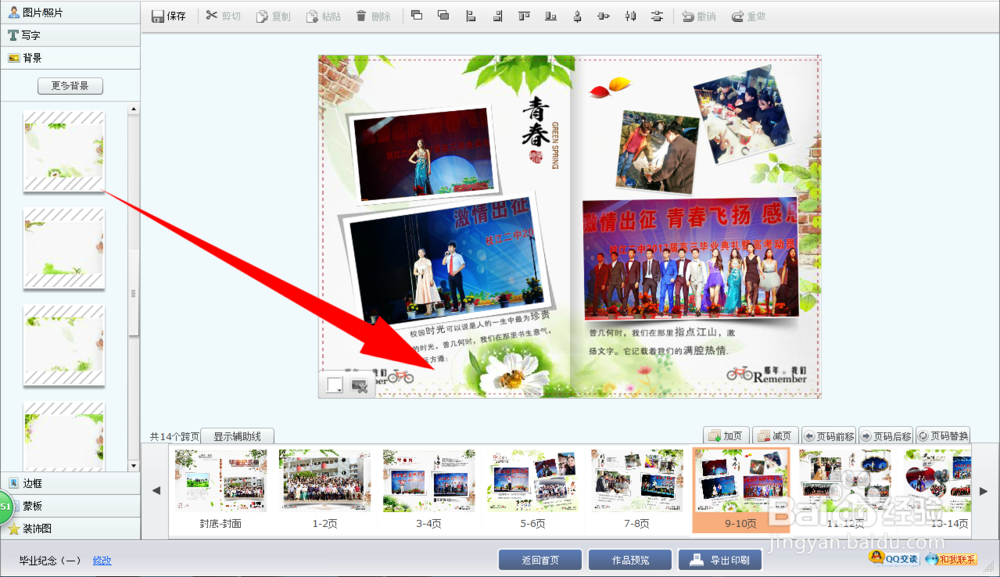This screenshot has width=1000, height=577.
Task: Click the align-top alignment icon
Action: 525,15
